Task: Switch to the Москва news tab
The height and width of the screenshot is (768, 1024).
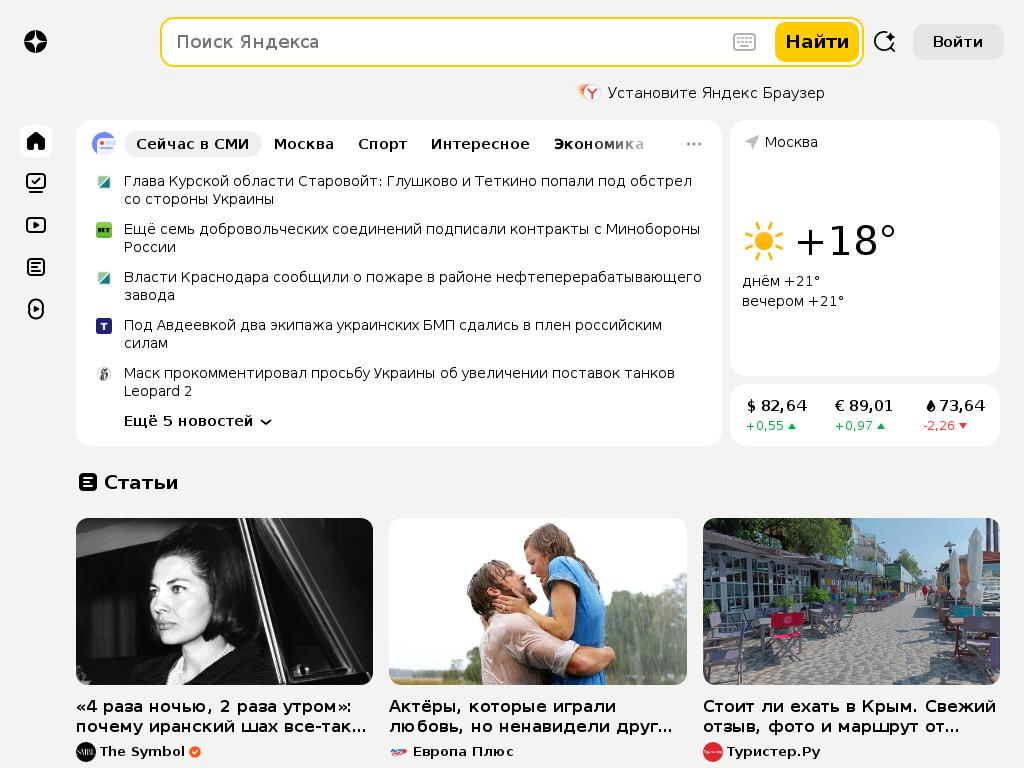Action: [304, 144]
